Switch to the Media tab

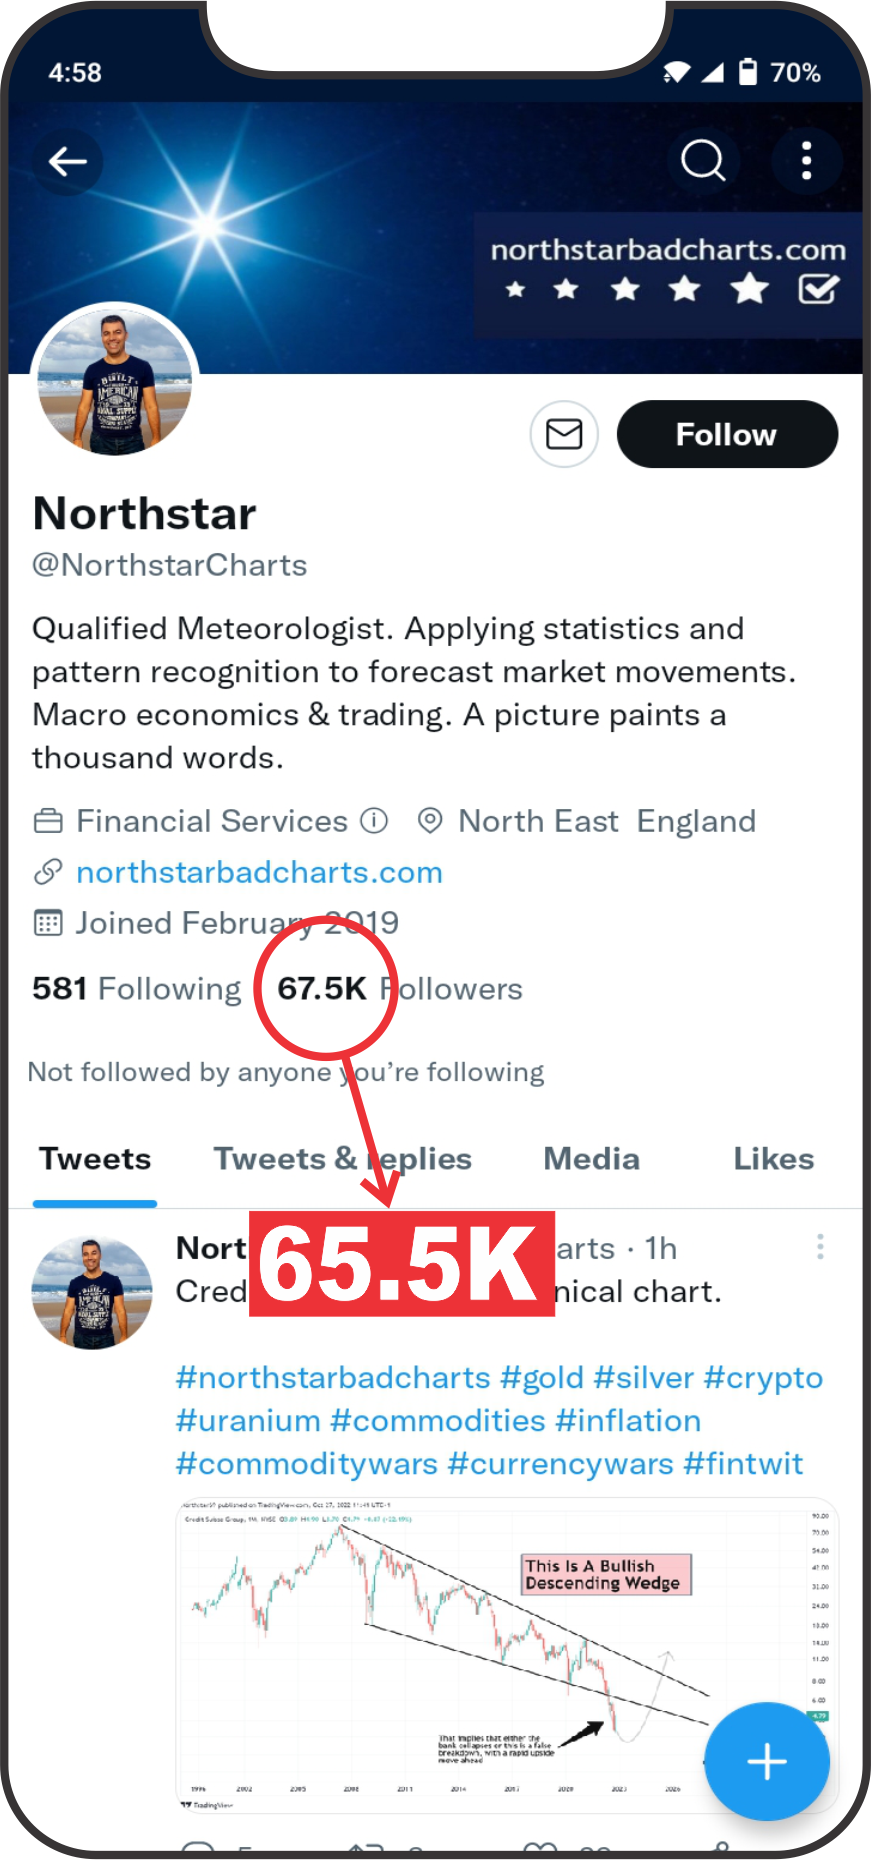pos(591,1159)
